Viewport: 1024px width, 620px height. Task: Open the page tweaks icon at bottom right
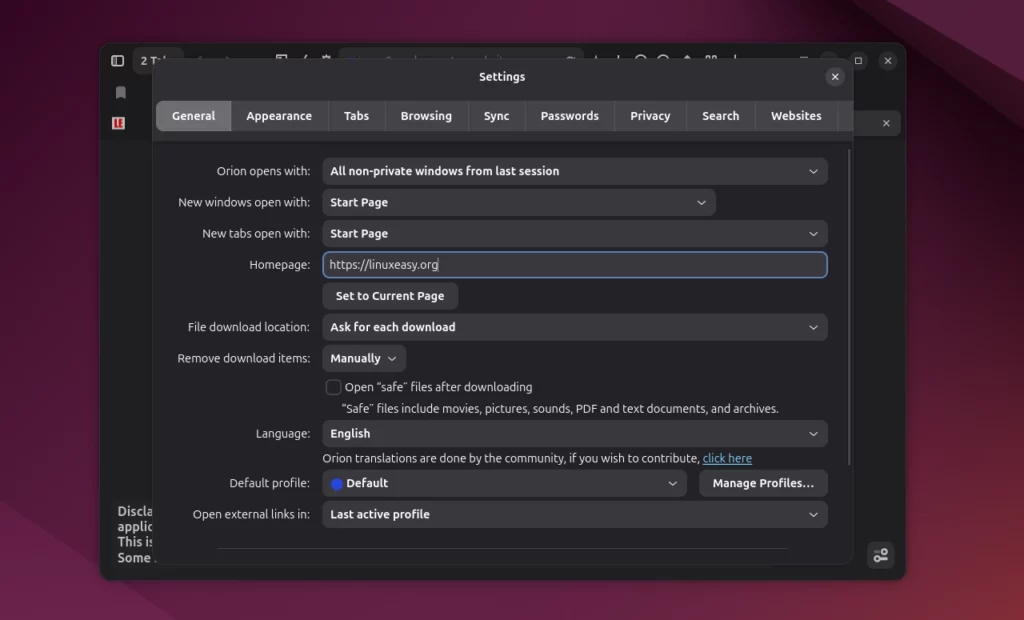coord(880,555)
